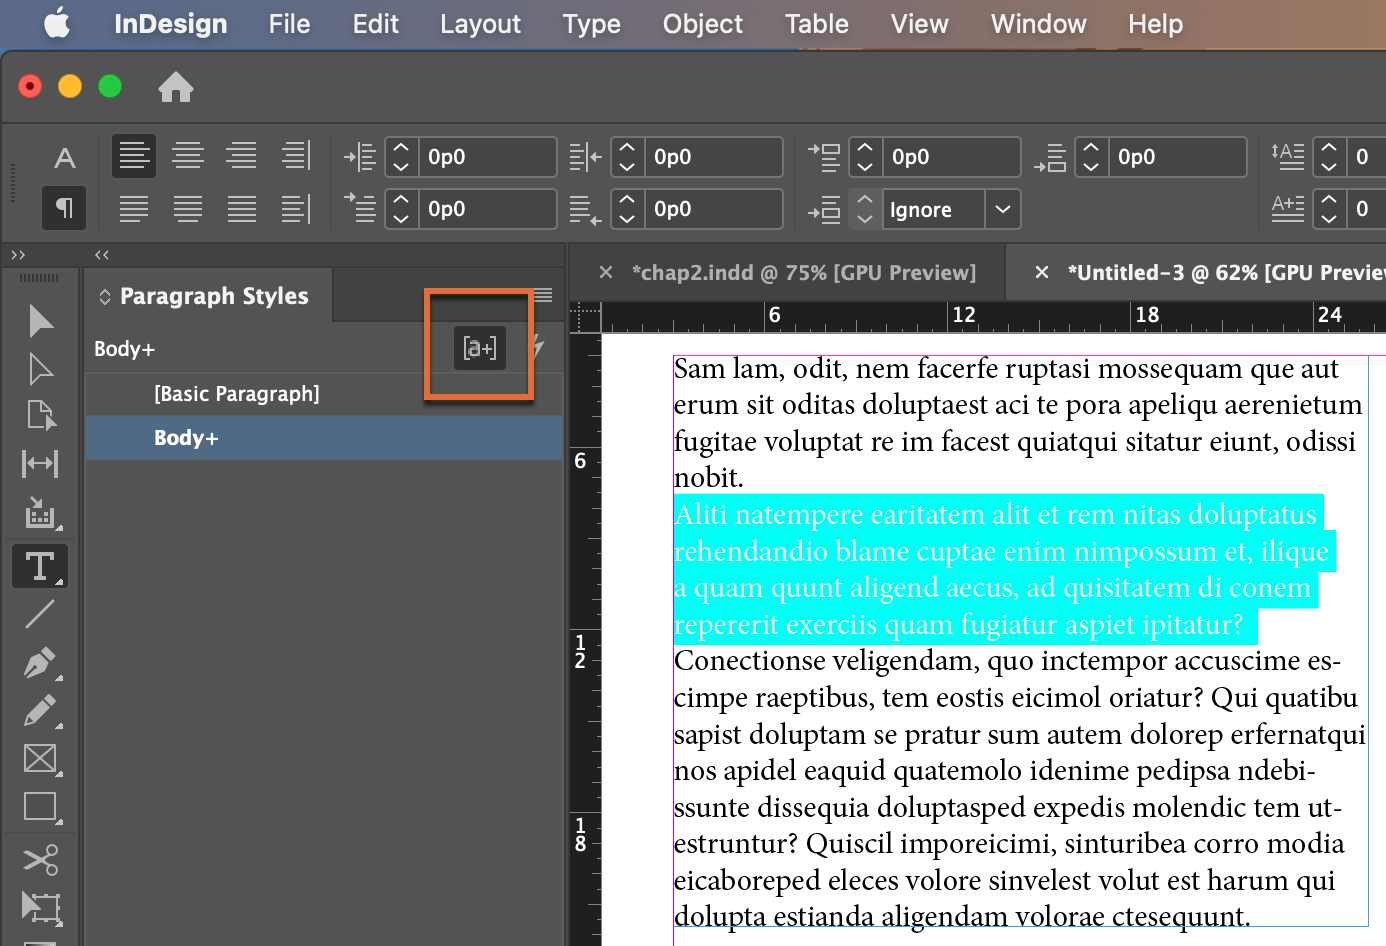Open the Table menu

point(816,24)
